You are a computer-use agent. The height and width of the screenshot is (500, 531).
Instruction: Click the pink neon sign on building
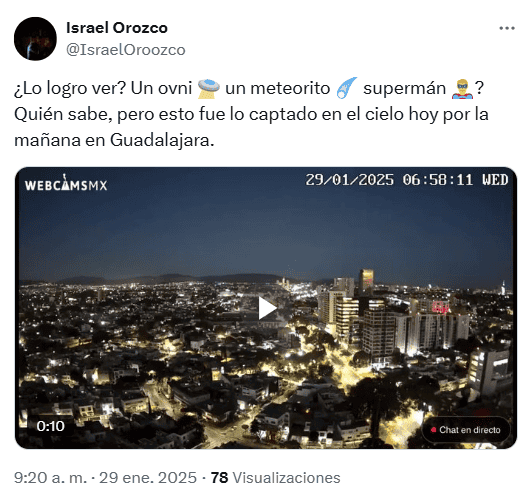(441, 308)
